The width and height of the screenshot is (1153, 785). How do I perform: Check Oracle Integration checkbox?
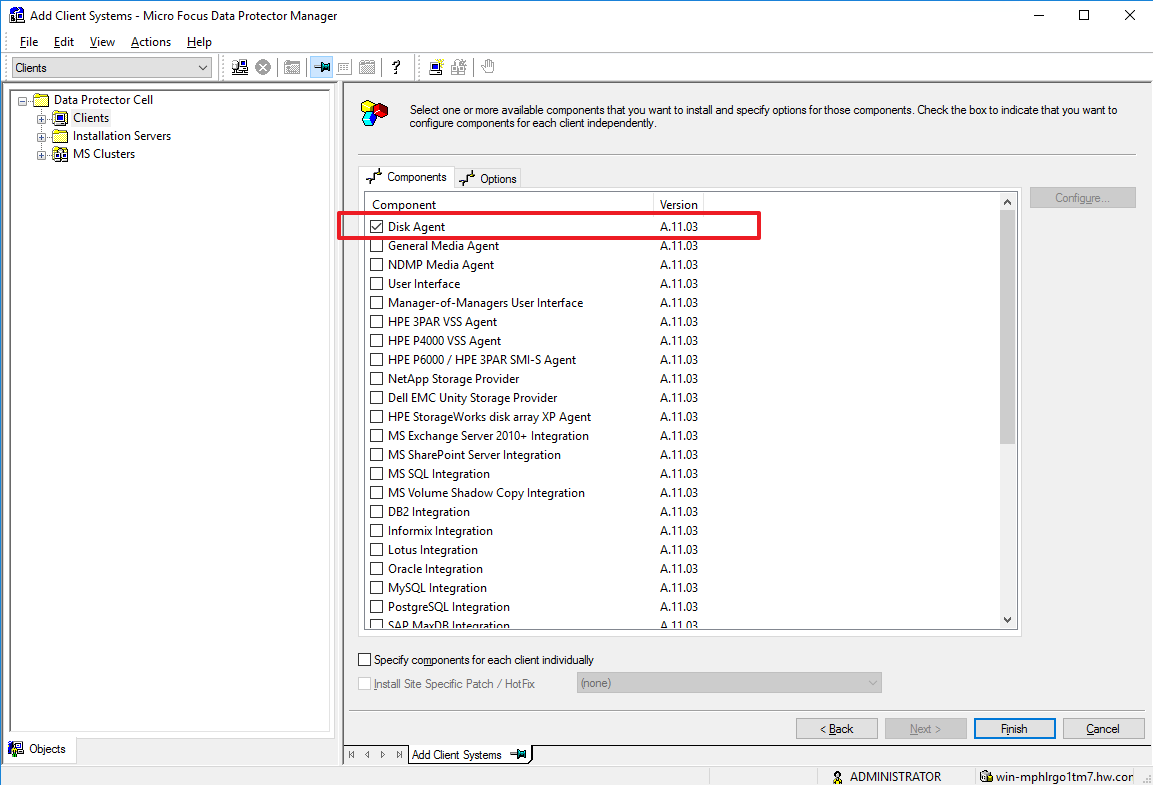point(376,568)
